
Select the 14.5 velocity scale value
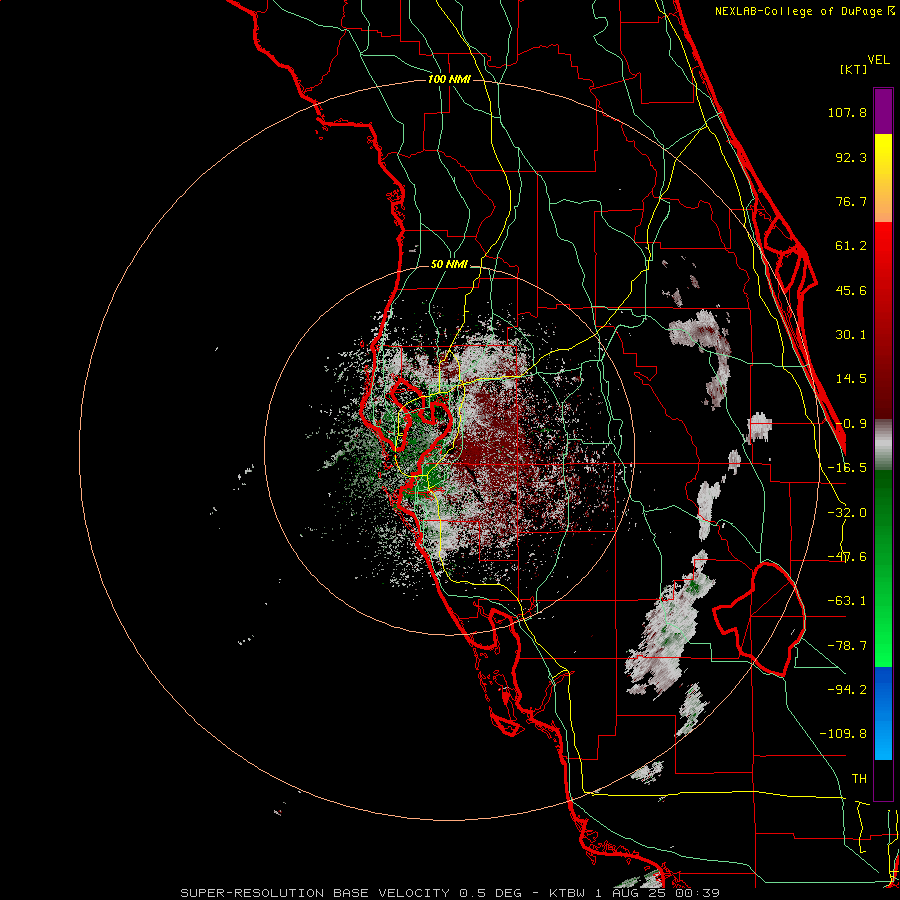pos(851,379)
